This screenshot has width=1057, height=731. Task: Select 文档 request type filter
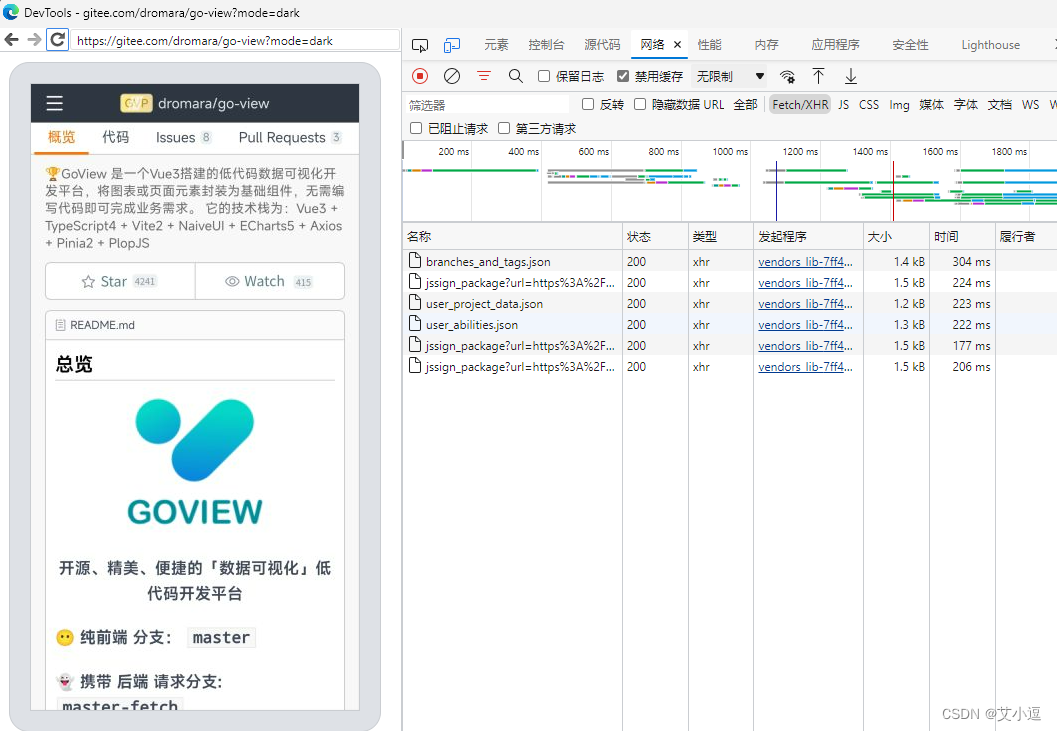click(x=1000, y=105)
